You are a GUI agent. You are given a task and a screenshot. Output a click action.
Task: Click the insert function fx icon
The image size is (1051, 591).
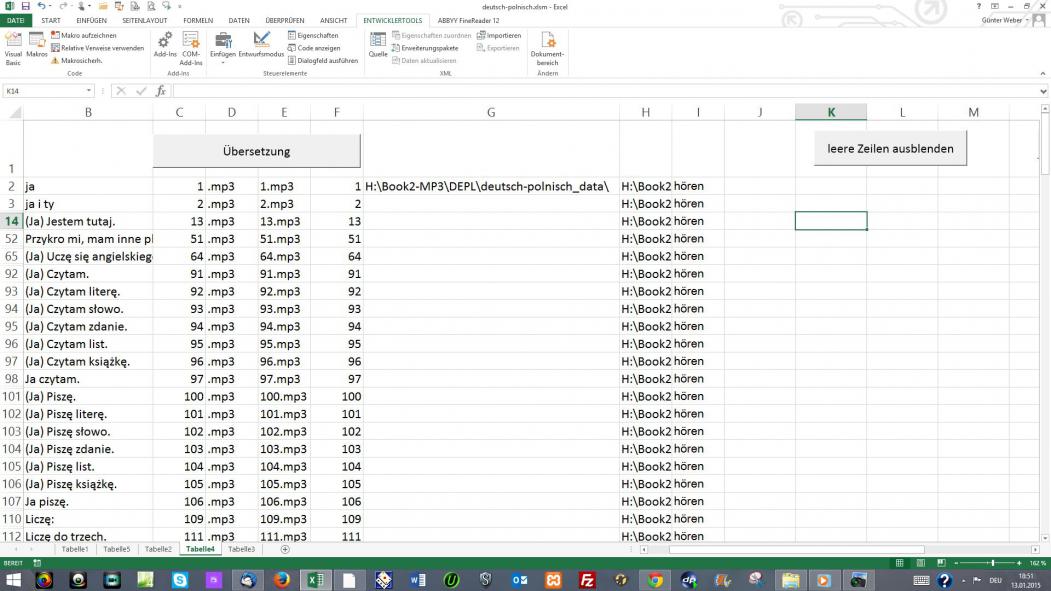pyautogui.click(x=161, y=91)
